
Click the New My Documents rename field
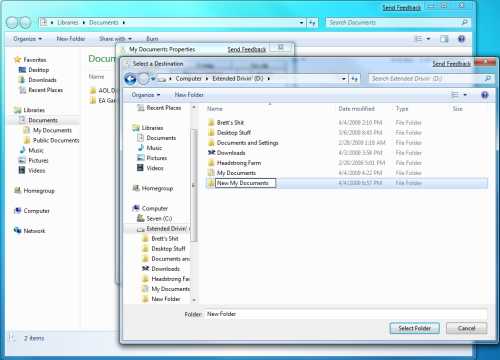245,183
